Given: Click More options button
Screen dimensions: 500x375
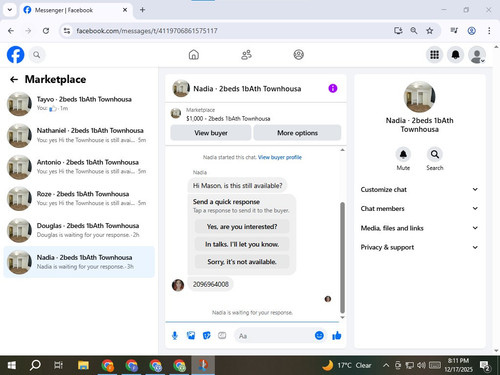Looking at the screenshot, I should [297, 133].
